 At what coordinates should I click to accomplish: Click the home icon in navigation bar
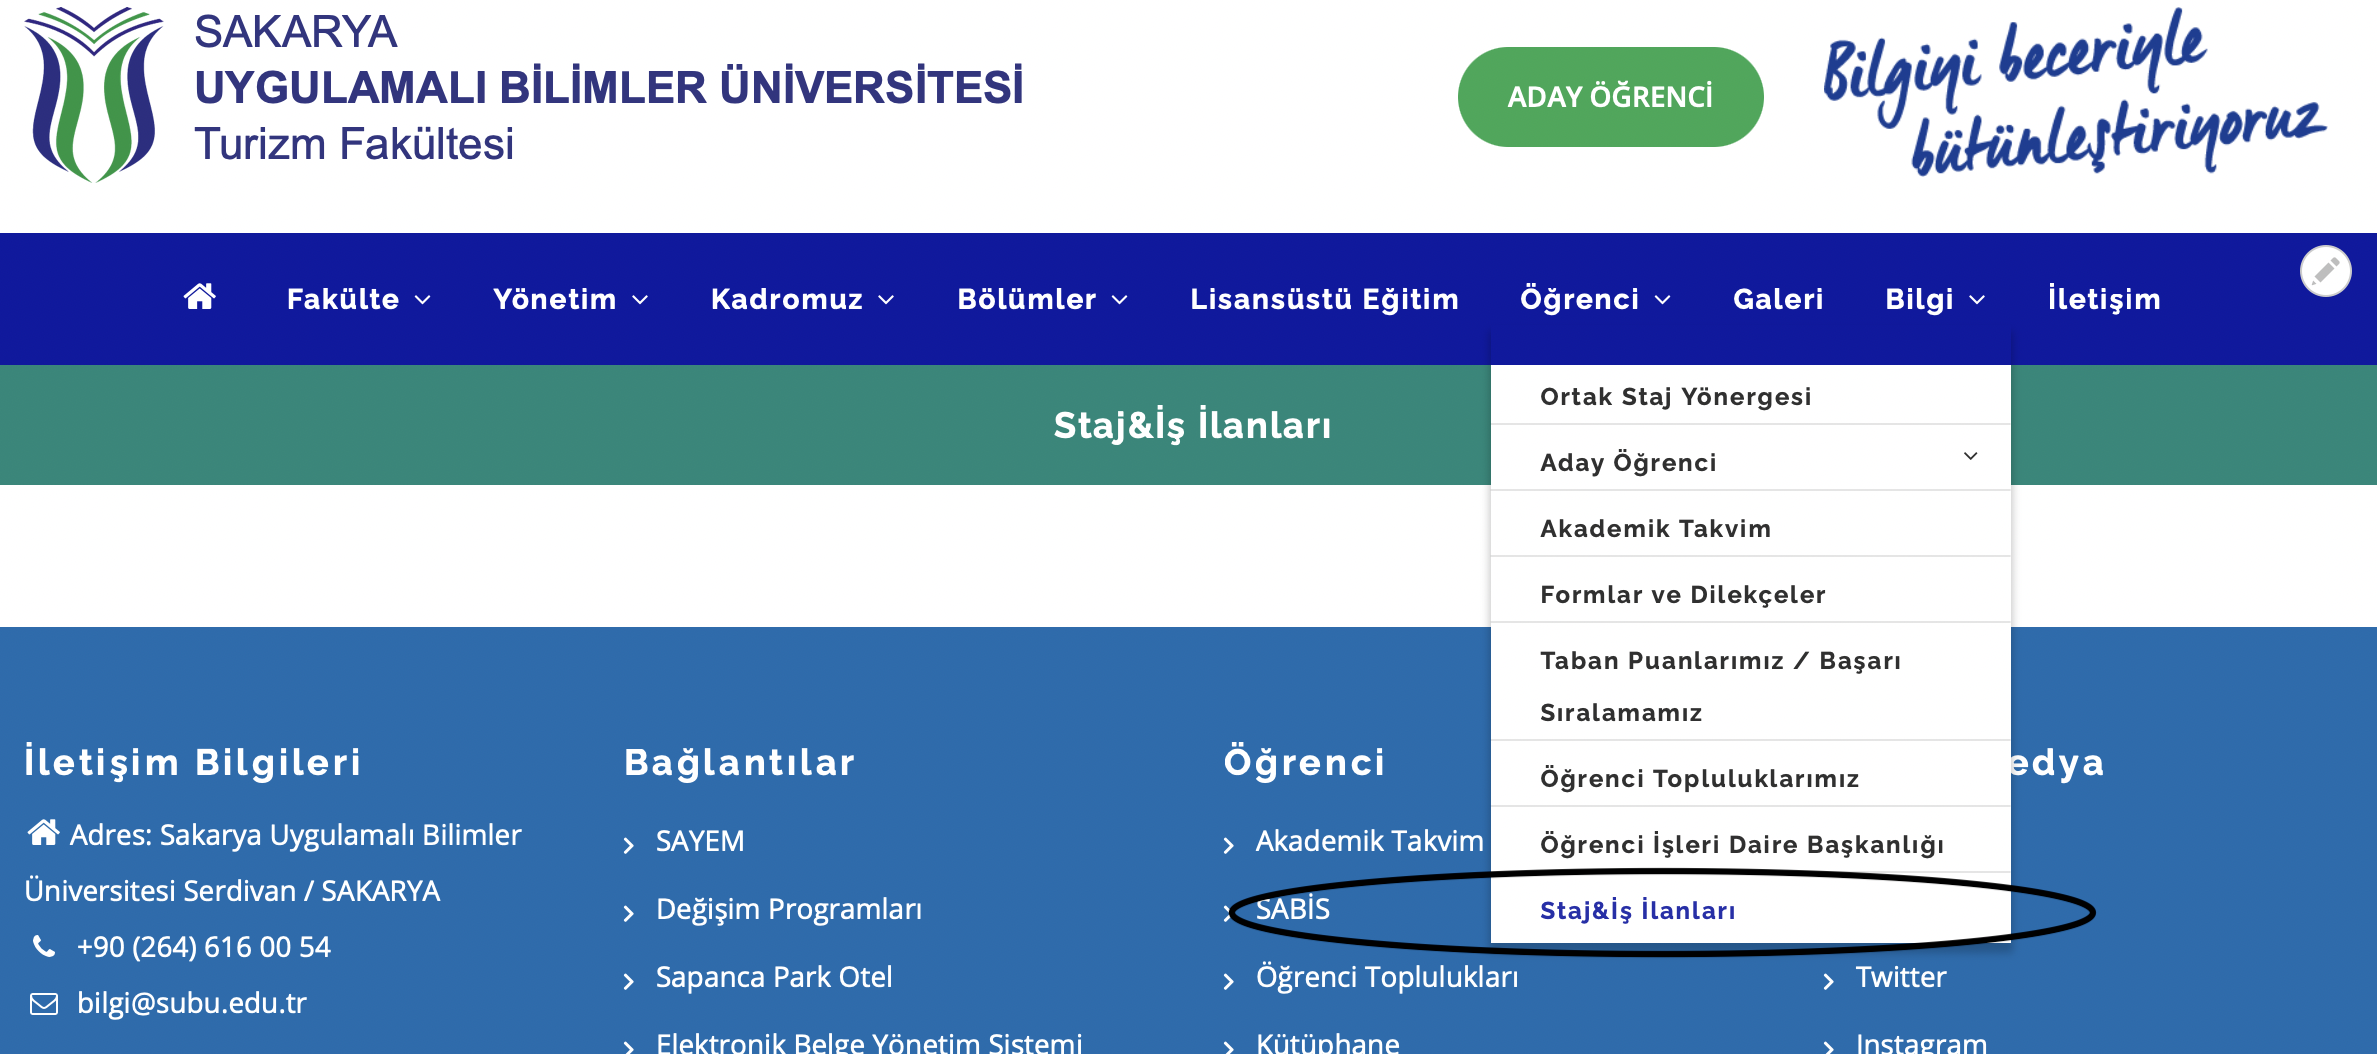tap(200, 297)
